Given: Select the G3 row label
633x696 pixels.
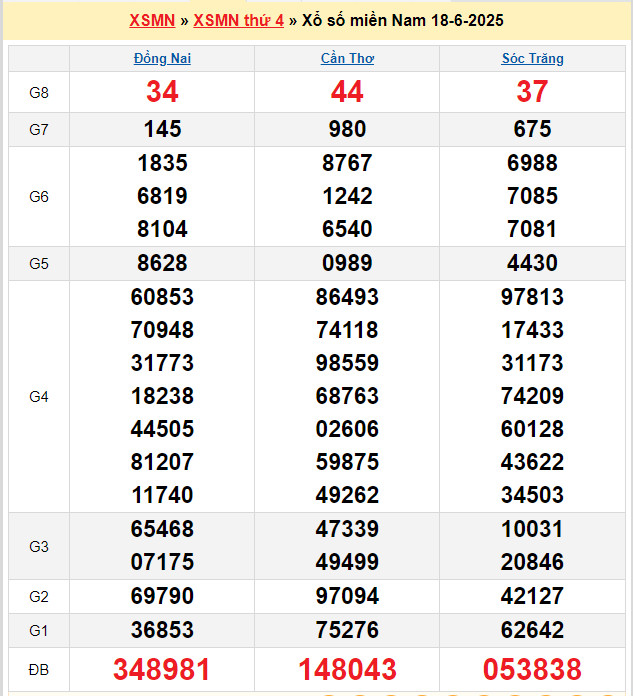Looking at the screenshot, I should (39, 546).
